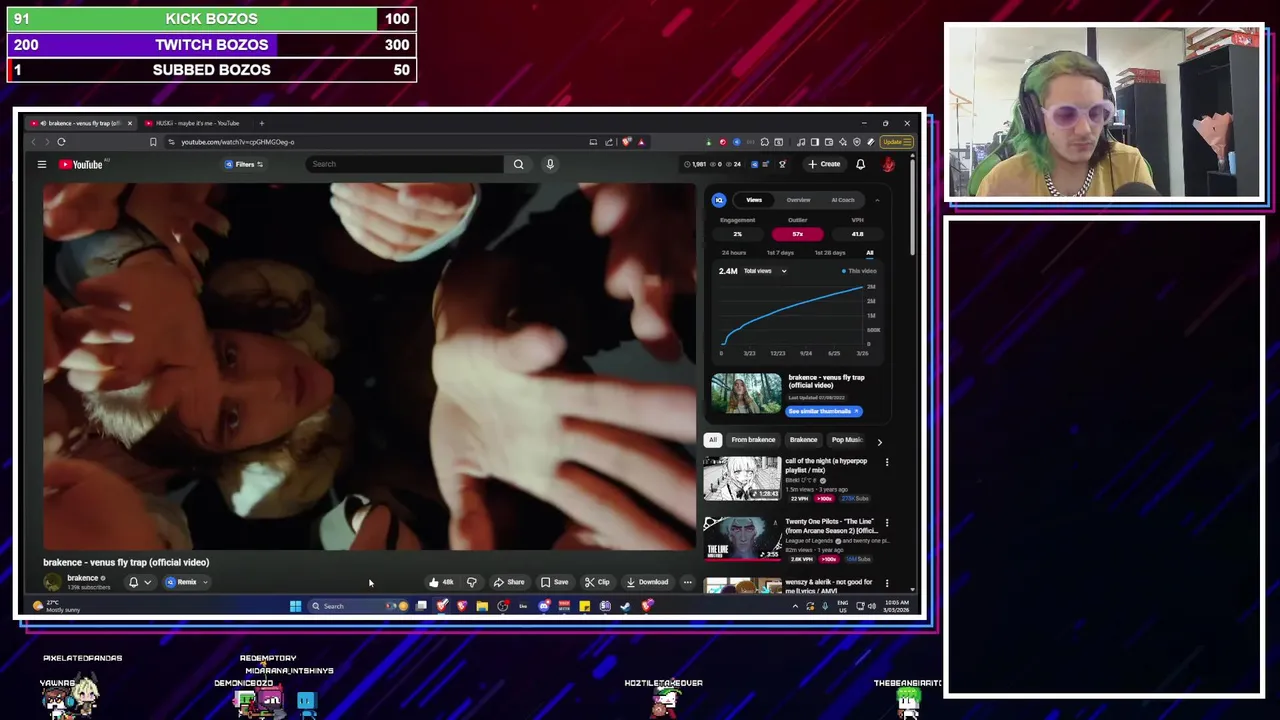
Task: Click the search magnifier button
Action: (518, 164)
